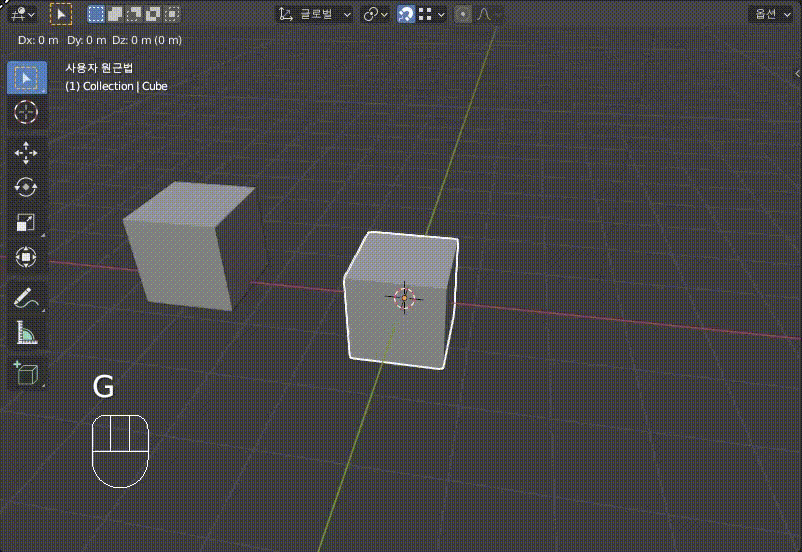Set selection mode to Subtract
The width and height of the screenshot is (802, 552).
[133, 14]
